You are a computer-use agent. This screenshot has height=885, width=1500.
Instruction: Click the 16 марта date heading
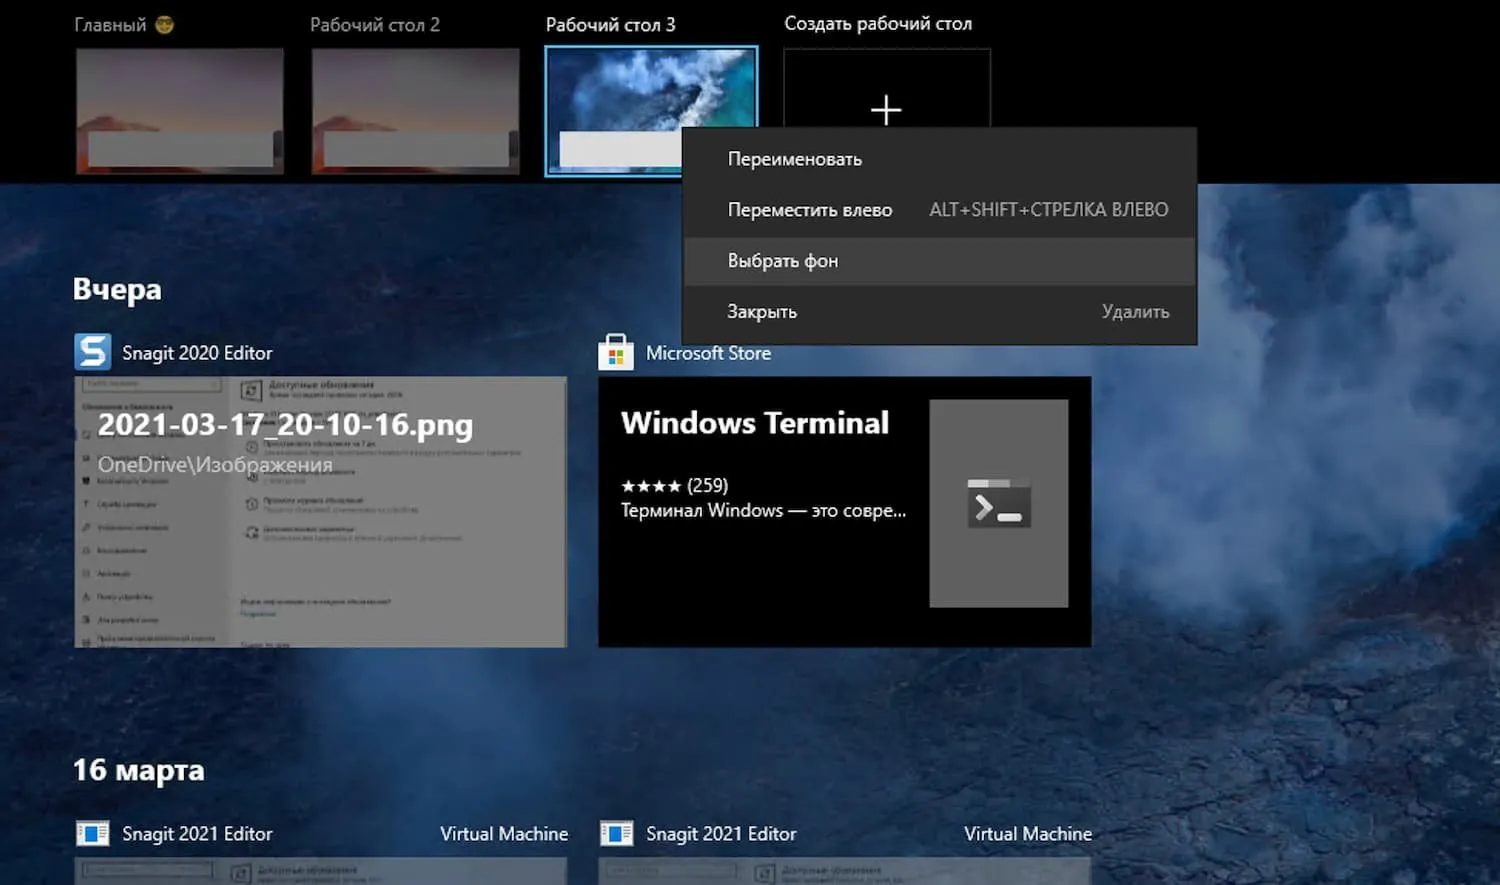tap(139, 770)
